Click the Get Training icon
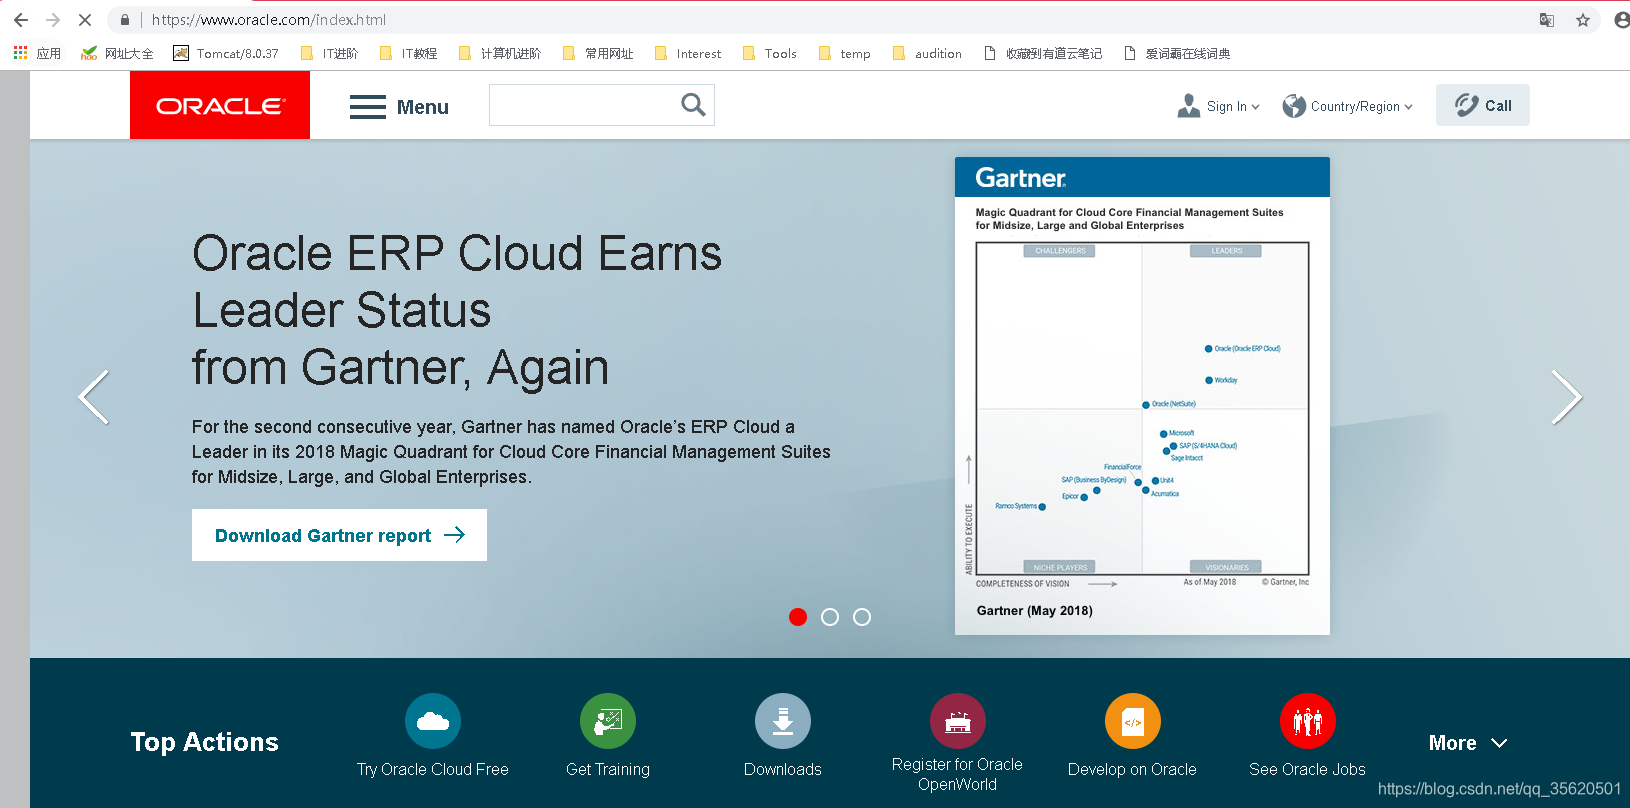The width and height of the screenshot is (1630, 808). [608, 721]
